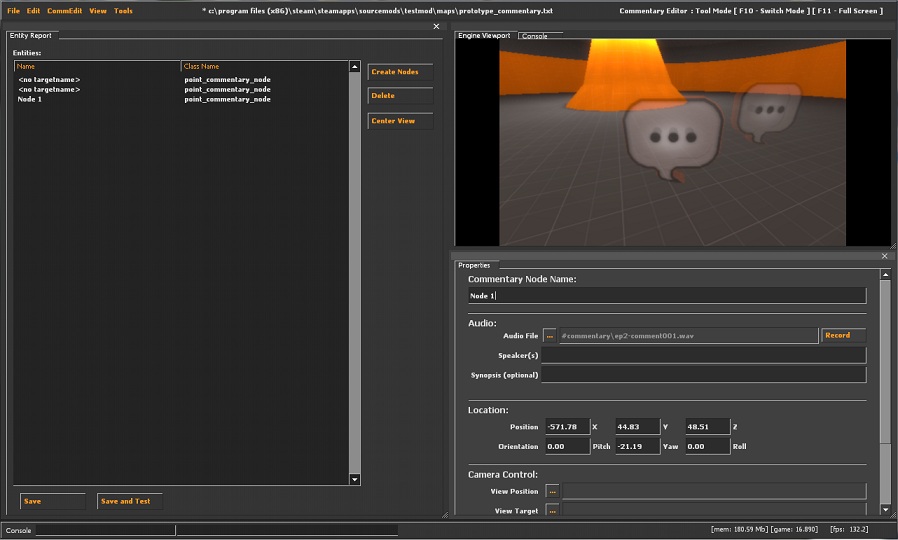Click the Create Nodes button
The height and width of the screenshot is (540, 898).
tap(400, 72)
